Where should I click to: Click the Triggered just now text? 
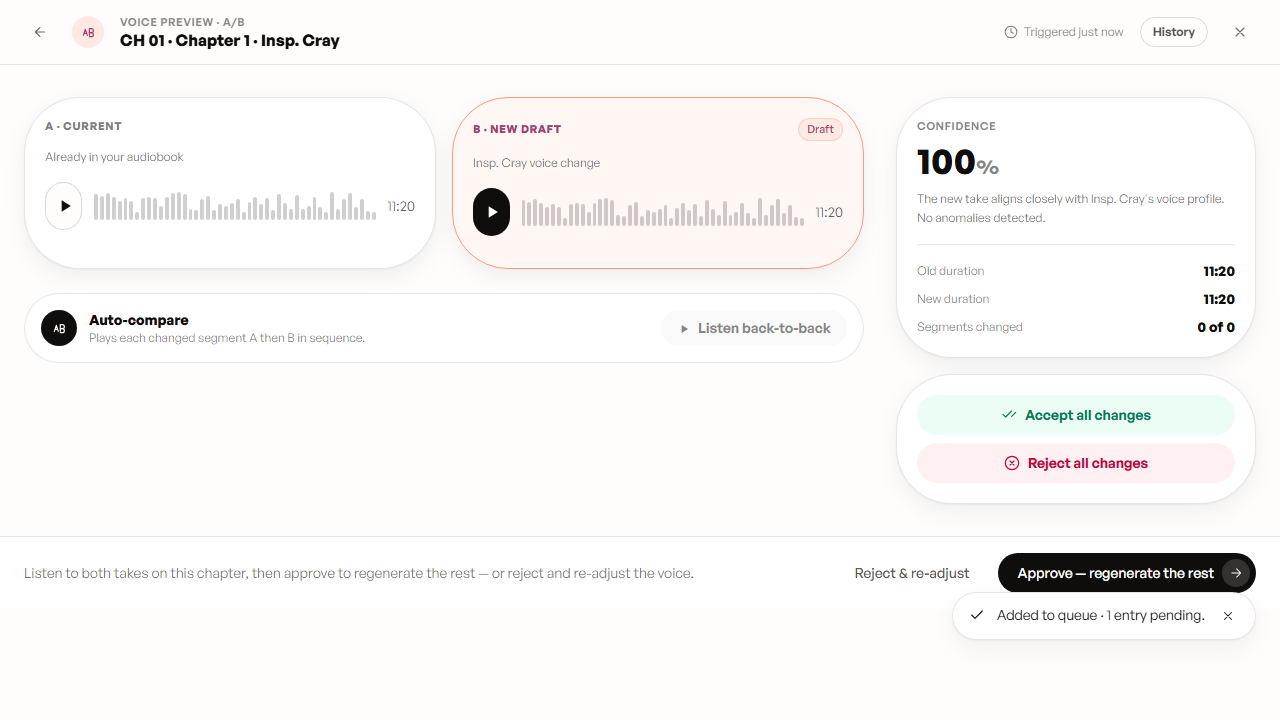coord(1074,32)
